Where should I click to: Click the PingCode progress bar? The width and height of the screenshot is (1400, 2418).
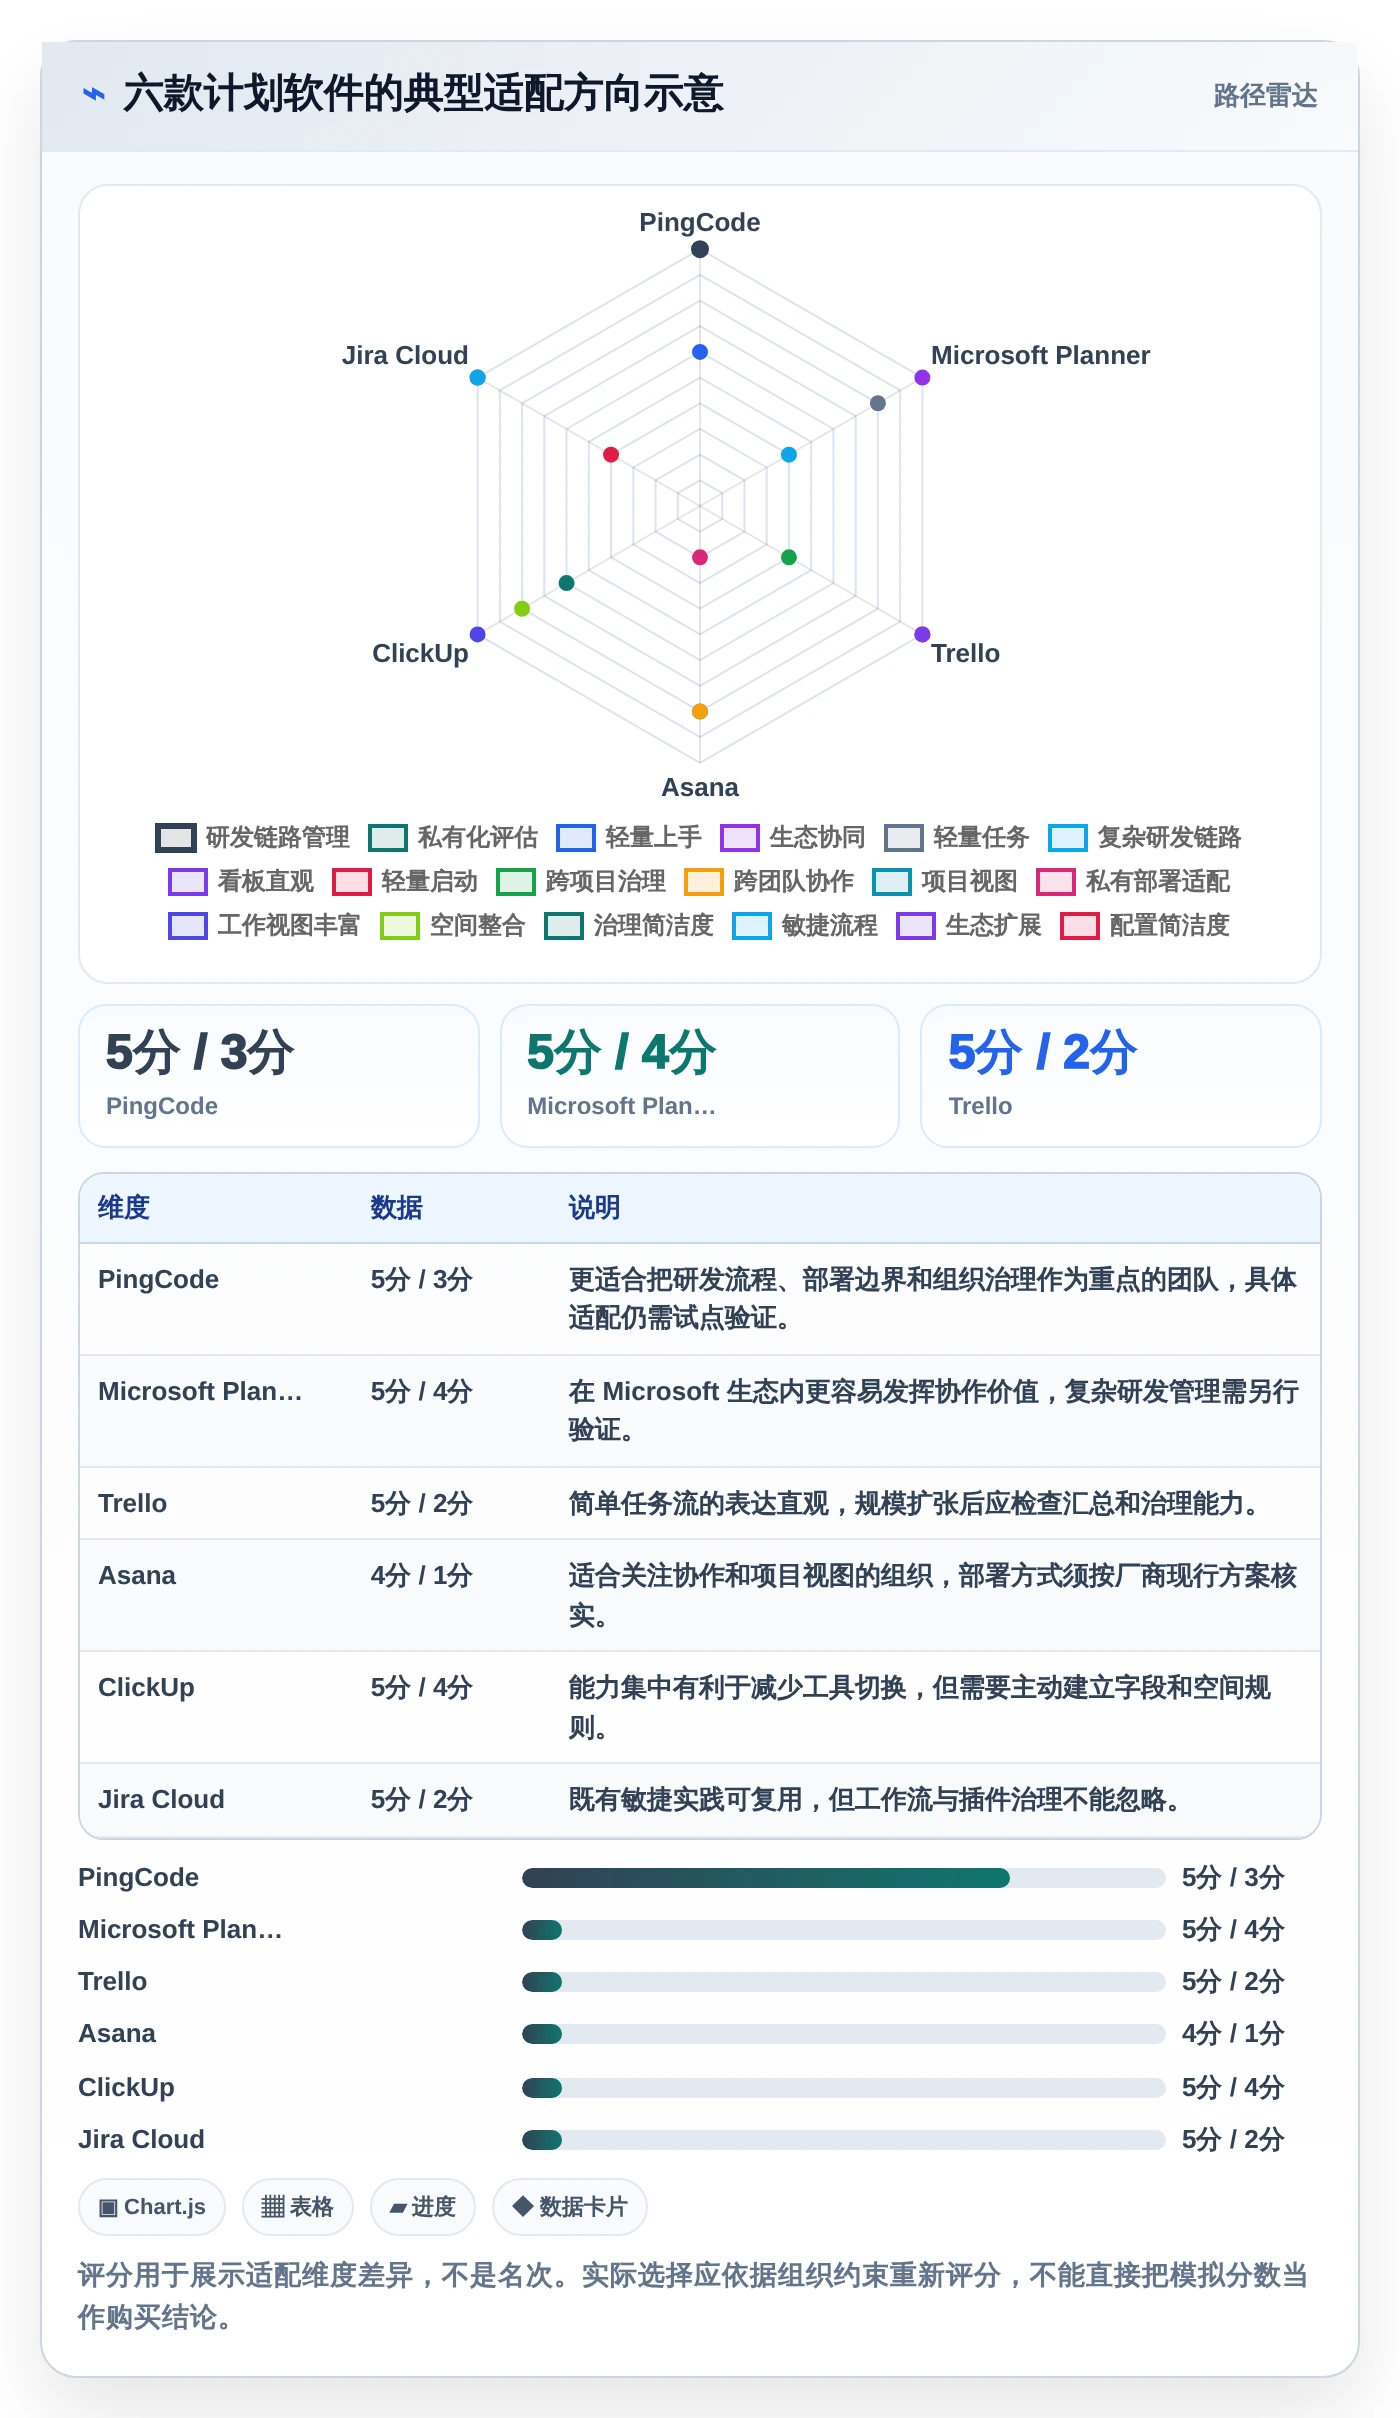tap(843, 1877)
